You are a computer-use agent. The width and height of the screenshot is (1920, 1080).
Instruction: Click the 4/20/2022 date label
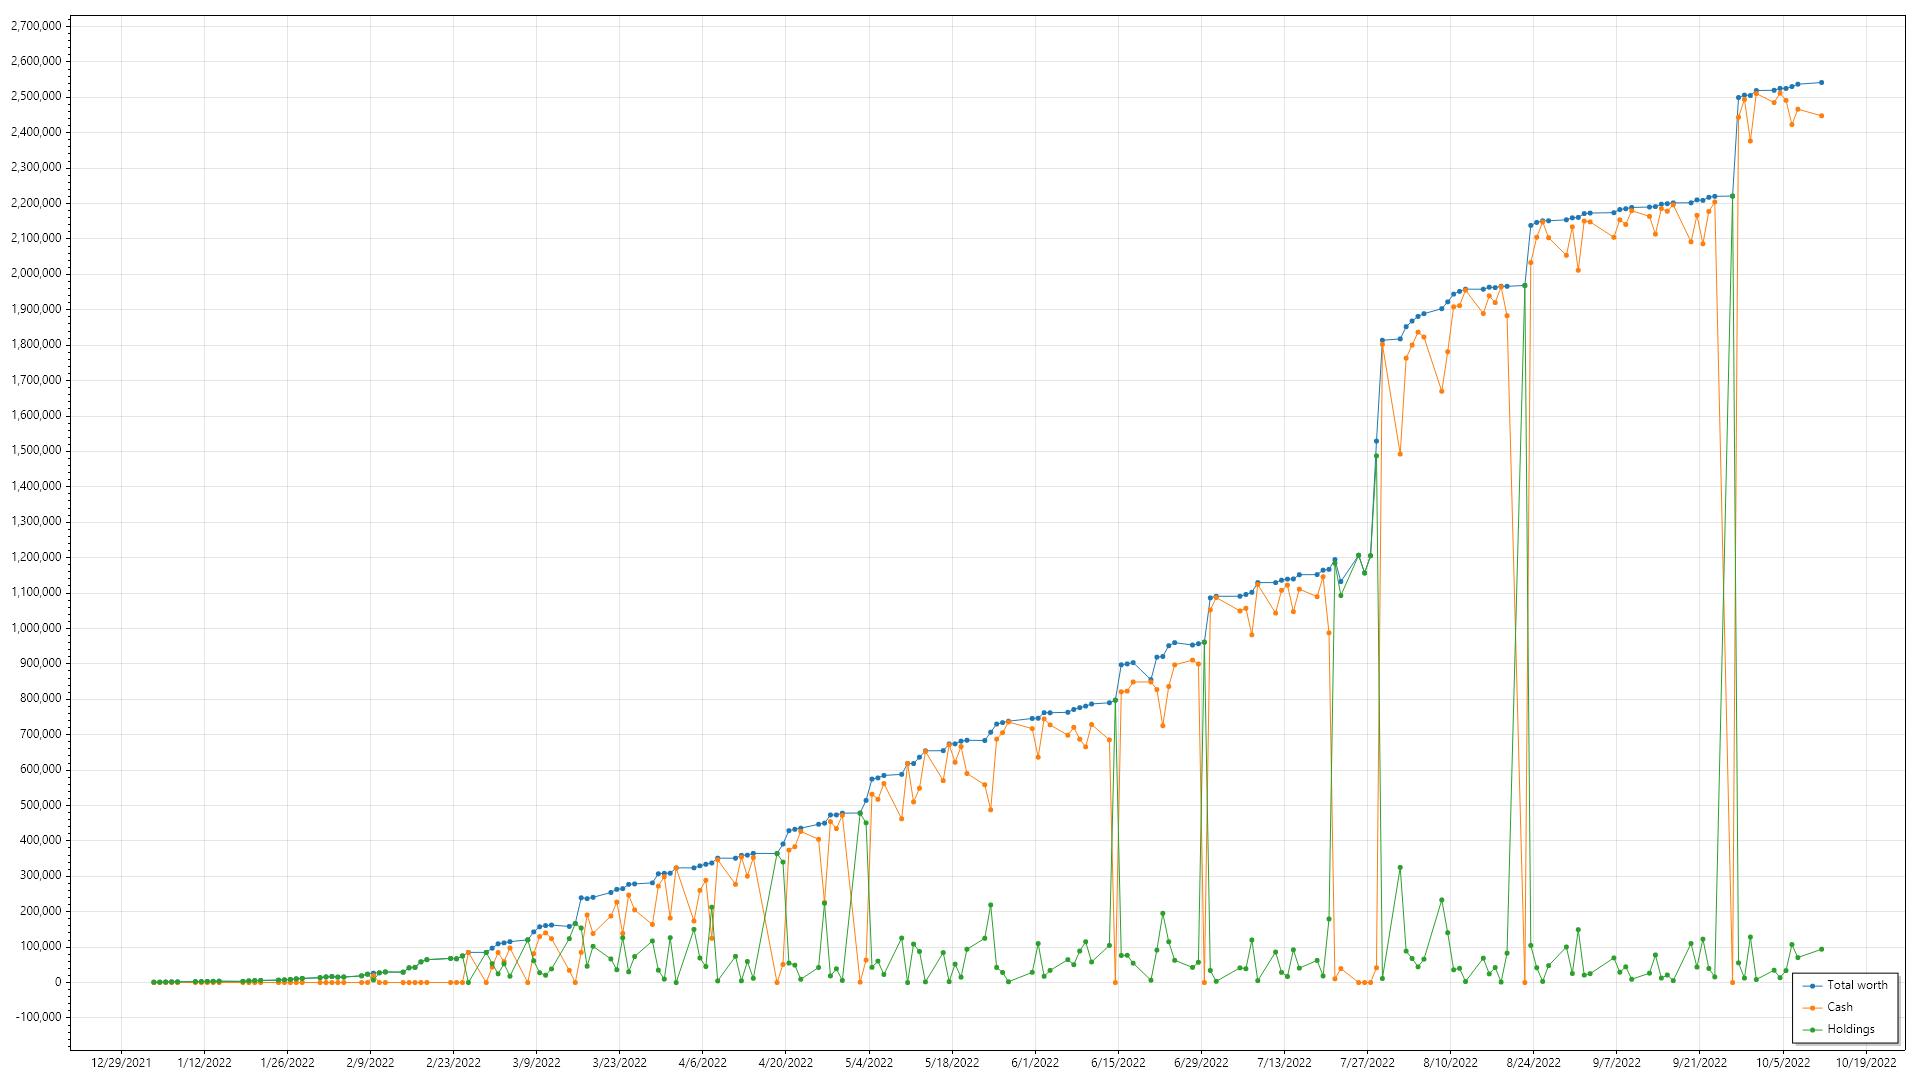click(785, 1063)
